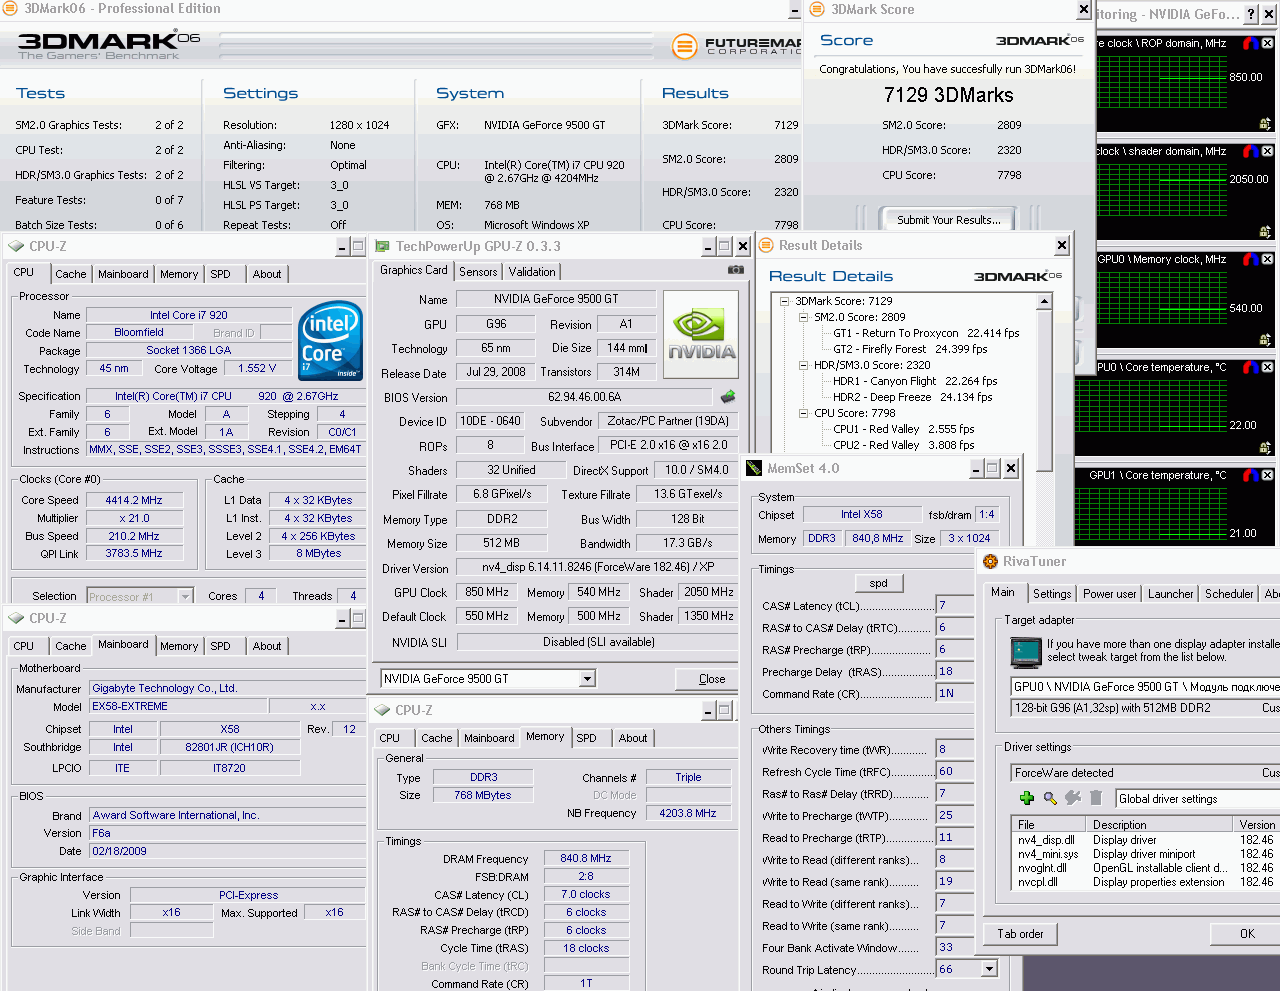Click magnet icon on GPU0 Memory clock graph
Viewport: 1280px width, 991px height.
tap(1251, 259)
